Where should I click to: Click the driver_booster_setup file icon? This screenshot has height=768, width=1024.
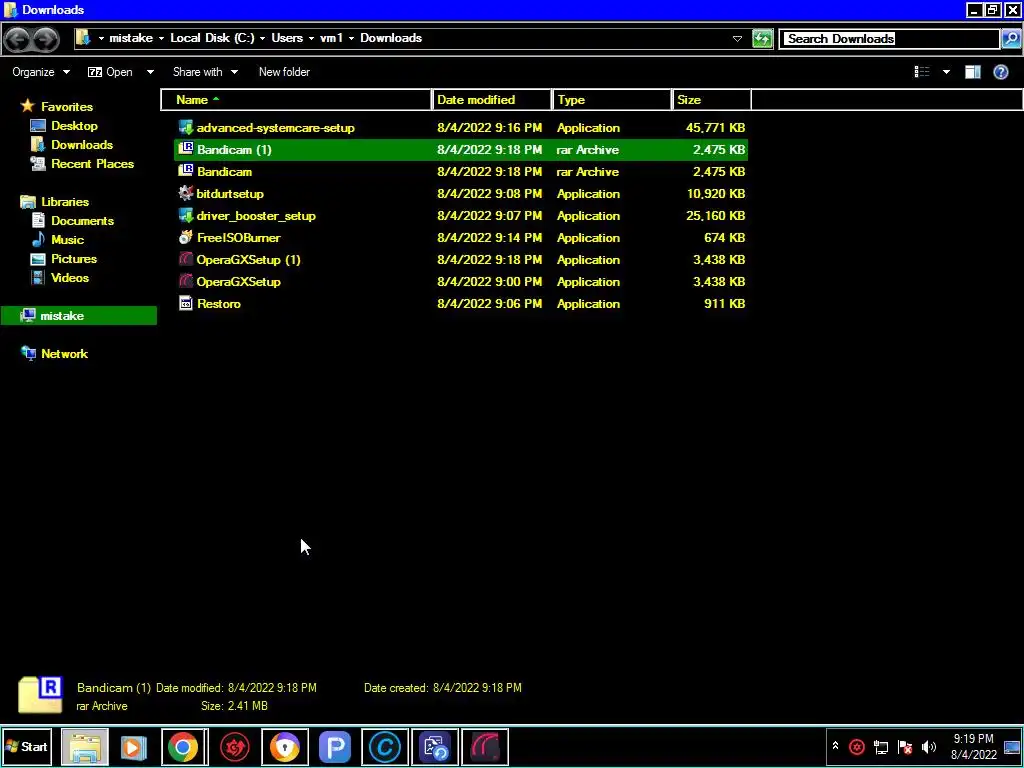pos(186,215)
